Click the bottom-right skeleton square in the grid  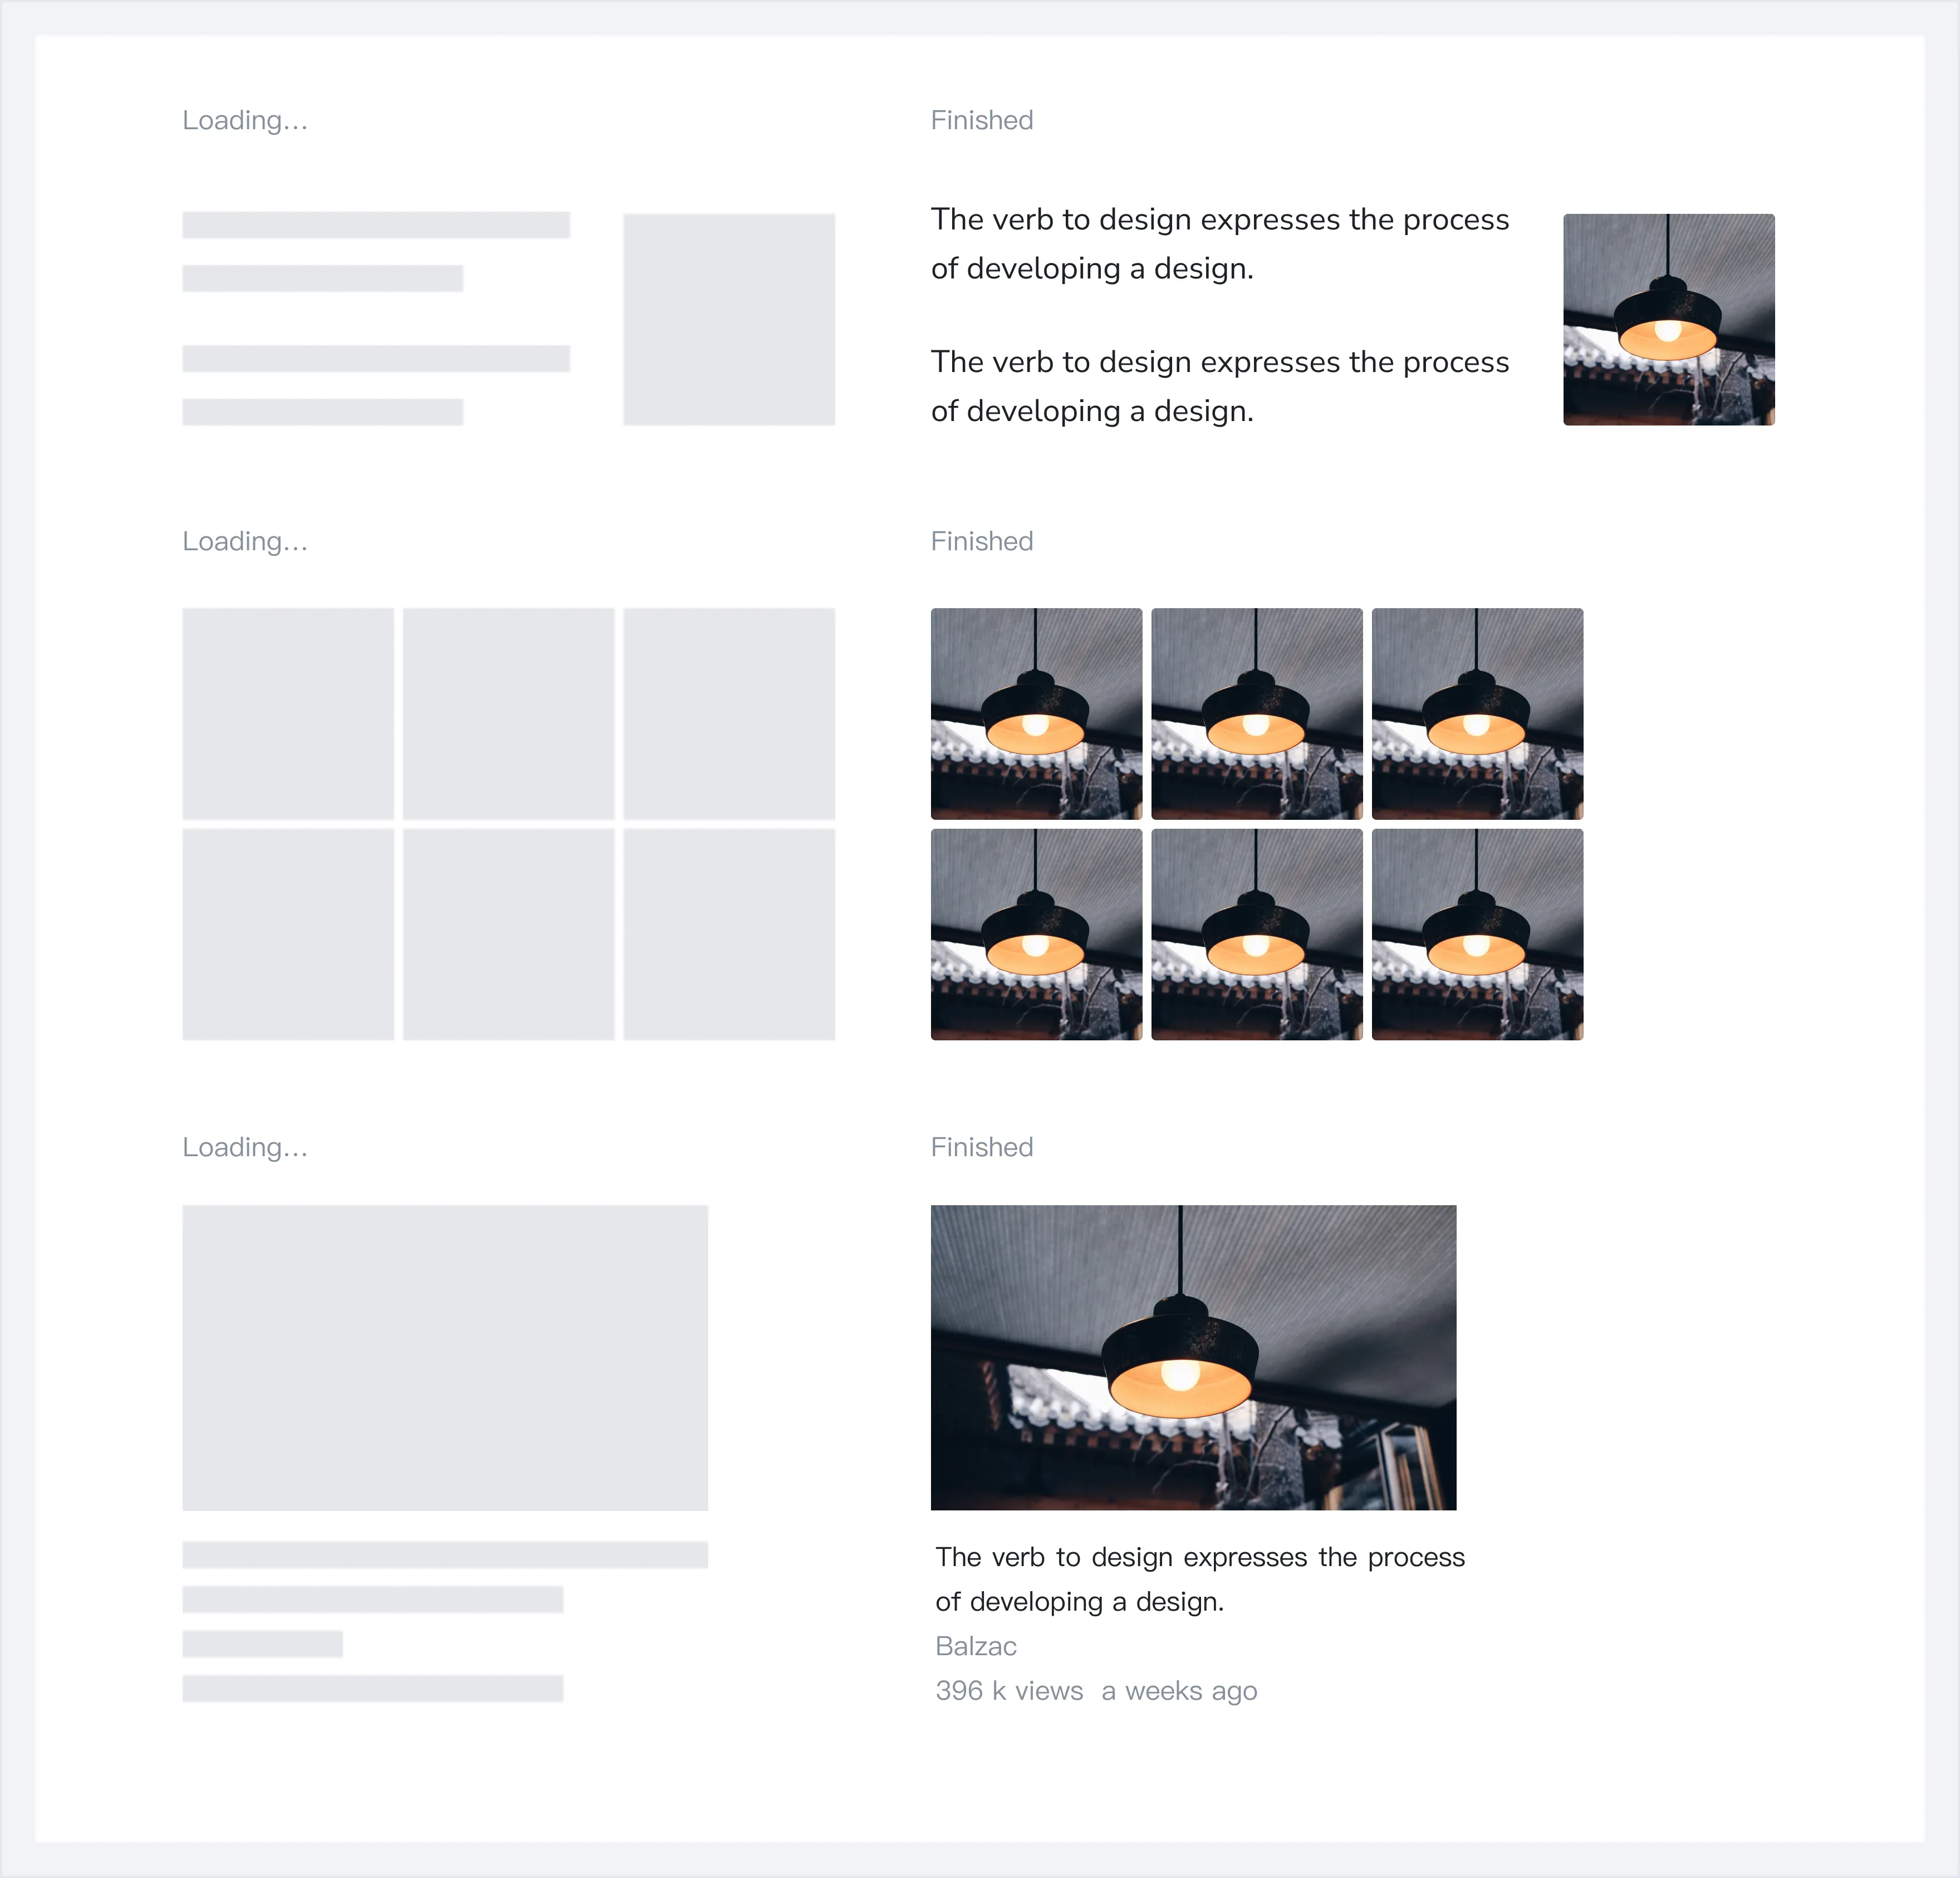pyautogui.click(x=729, y=934)
